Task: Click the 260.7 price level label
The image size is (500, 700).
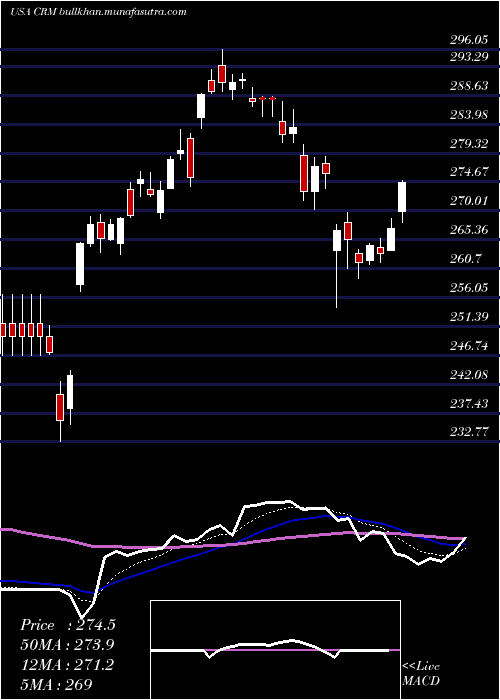Action: point(466,258)
